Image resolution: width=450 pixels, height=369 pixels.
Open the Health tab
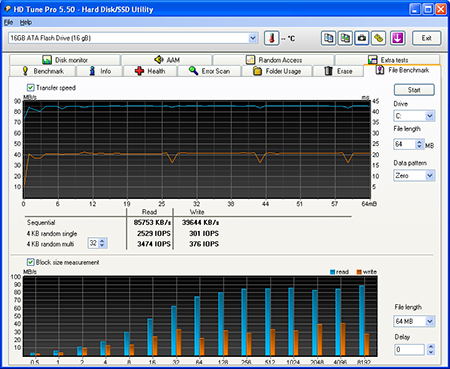[150, 71]
